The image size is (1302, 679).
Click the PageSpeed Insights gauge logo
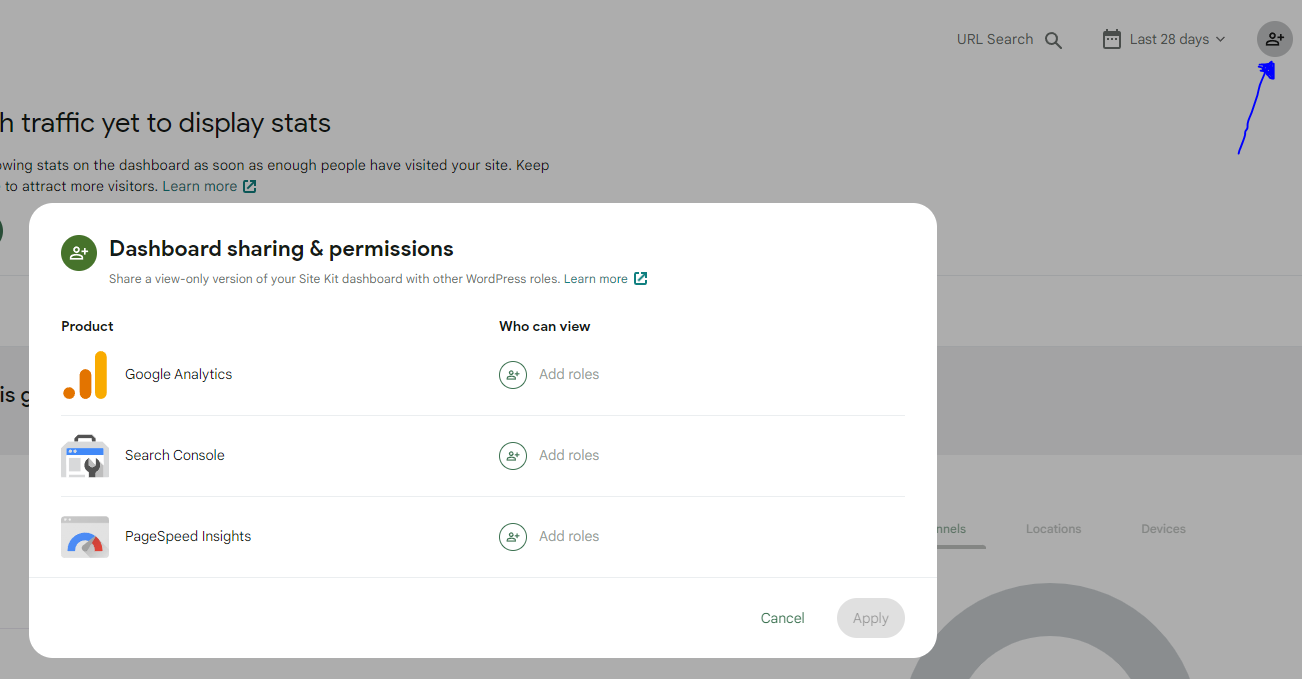click(x=85, y=537)
